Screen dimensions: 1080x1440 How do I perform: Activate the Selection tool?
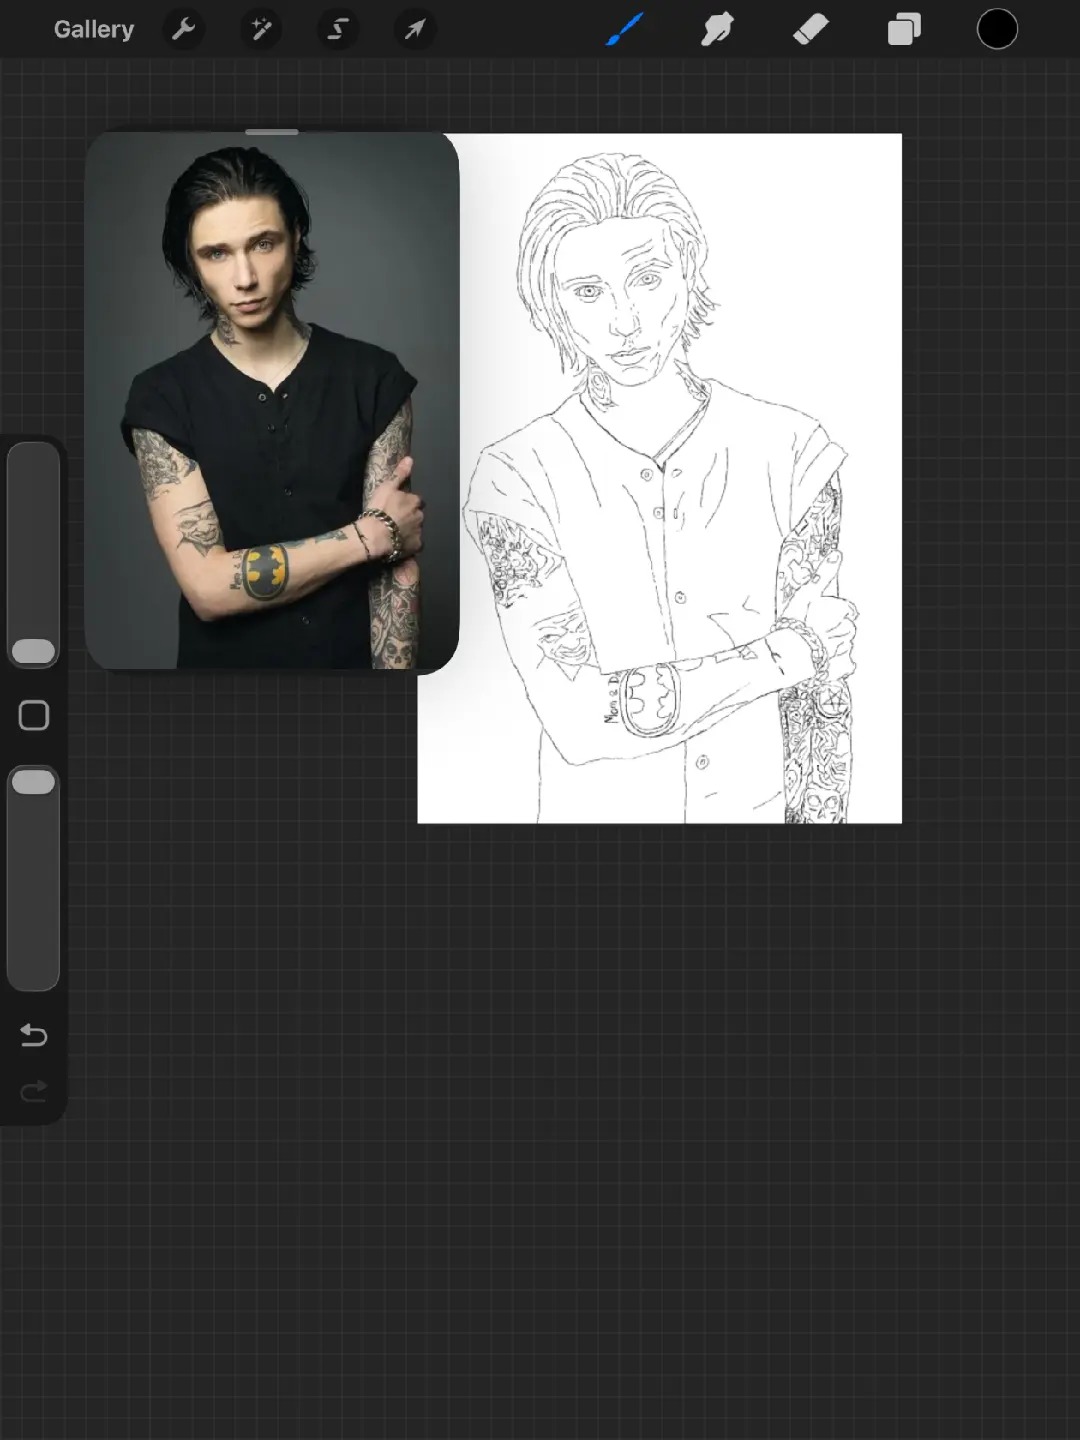coord(338,30)
